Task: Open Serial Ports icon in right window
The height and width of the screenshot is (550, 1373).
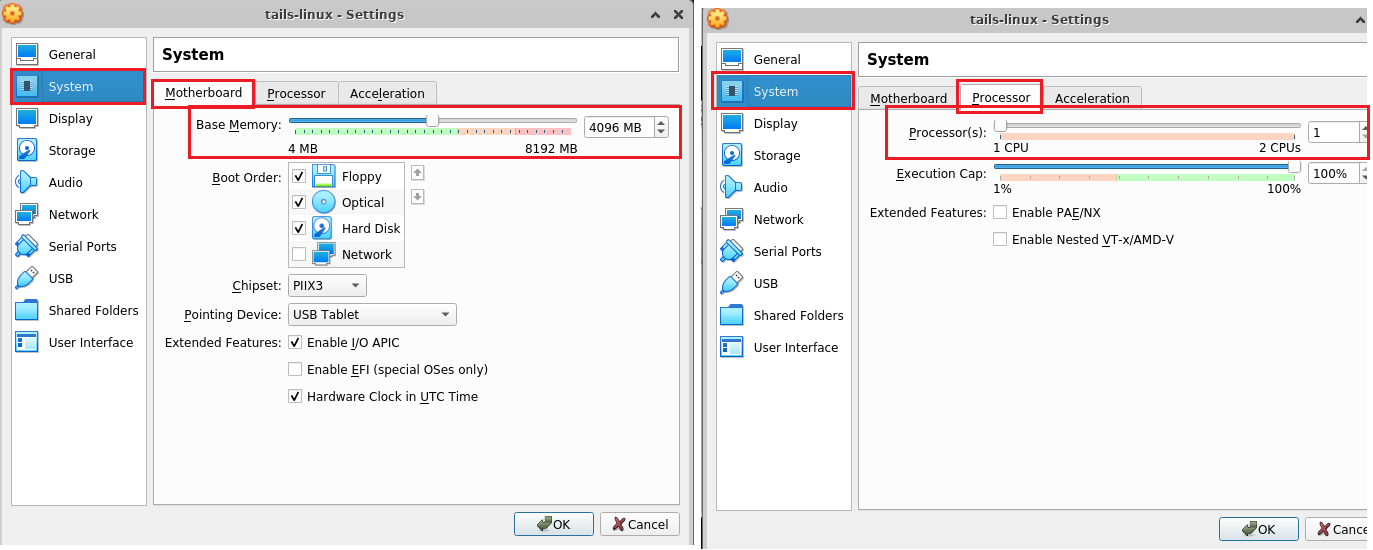Action: click(x=733, y=251)
